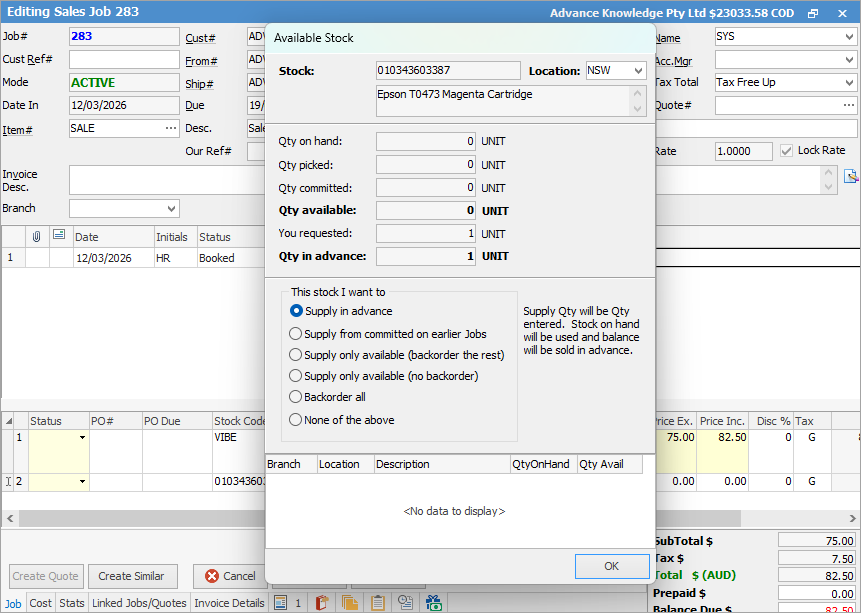Click the Price Inc. 82.50 cell

pos(722,452)
